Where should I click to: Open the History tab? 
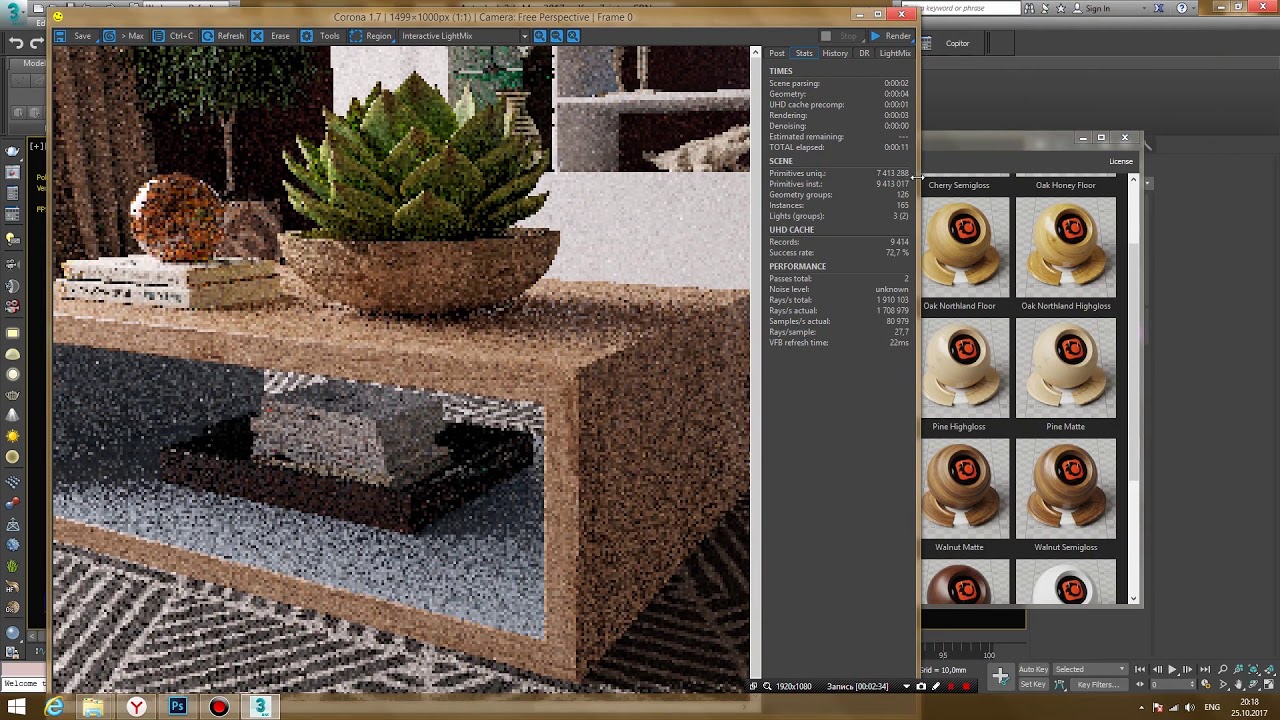click(835, 53)
